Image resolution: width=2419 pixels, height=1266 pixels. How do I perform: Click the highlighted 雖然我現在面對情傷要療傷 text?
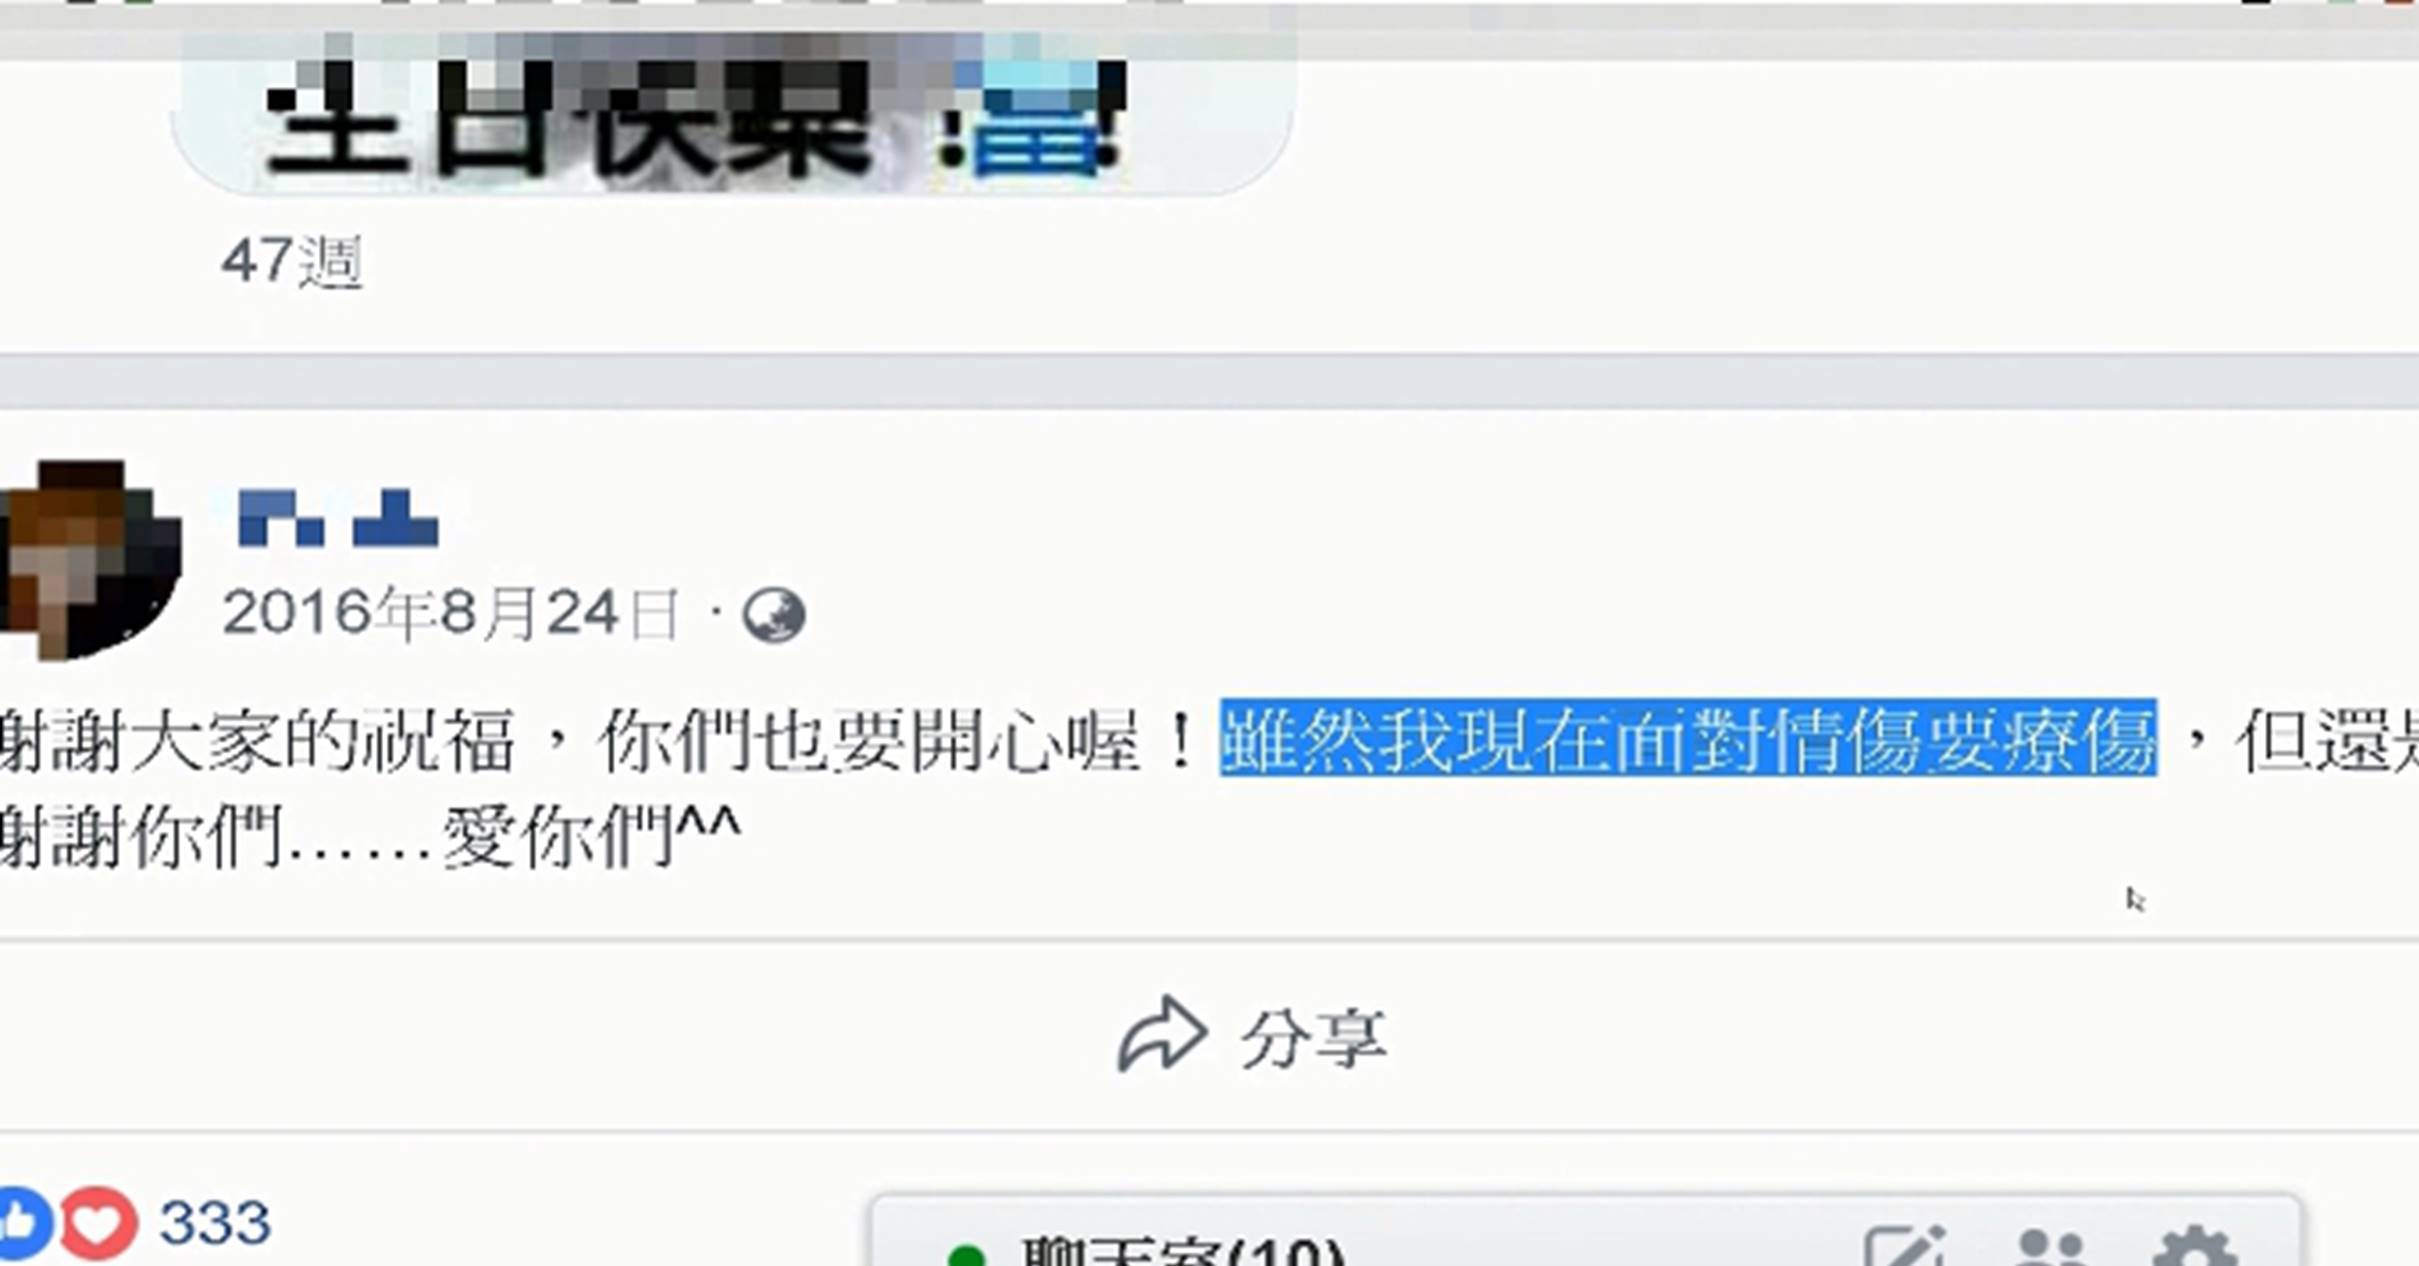click(1688, 738)
